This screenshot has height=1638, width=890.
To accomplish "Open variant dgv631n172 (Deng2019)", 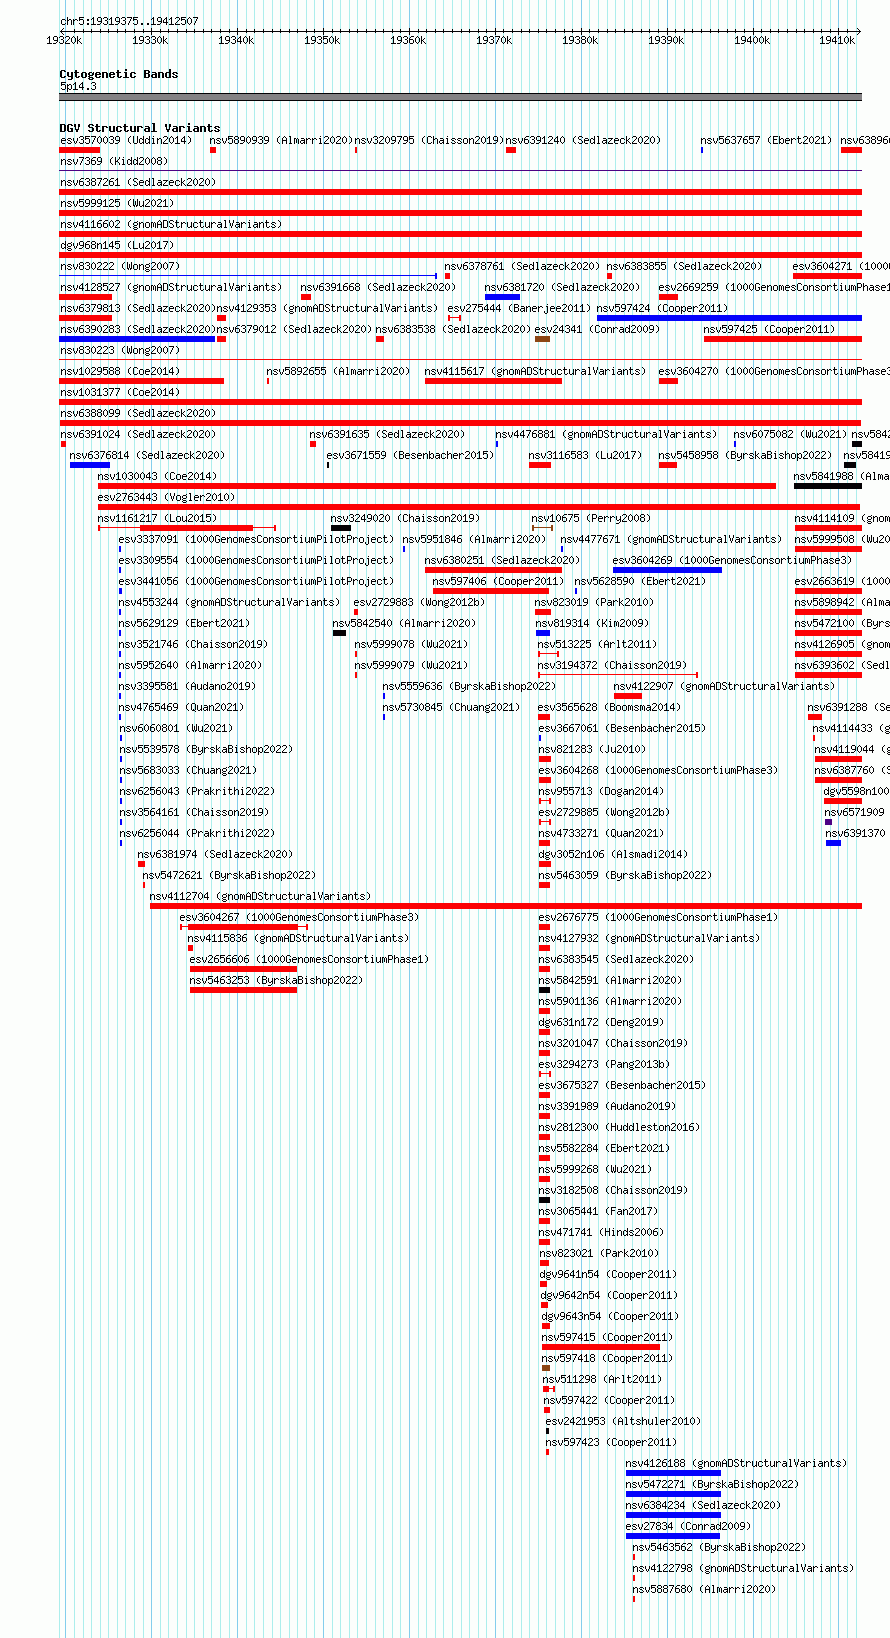I will (x=602, y=1022).
